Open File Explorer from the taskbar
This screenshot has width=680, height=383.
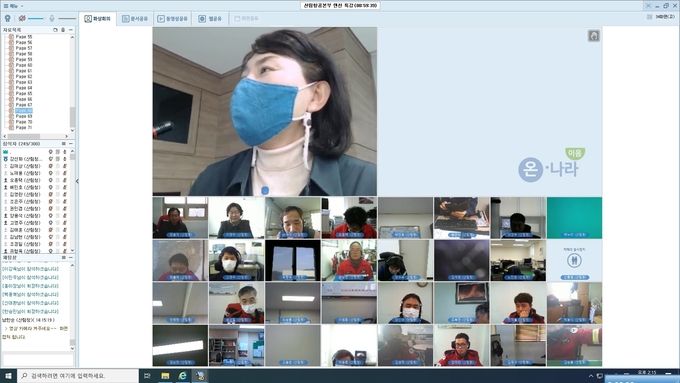click(165, 376)
